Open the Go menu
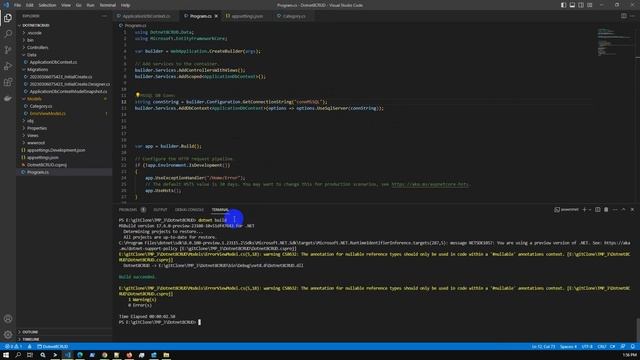 tap(79, 5)
